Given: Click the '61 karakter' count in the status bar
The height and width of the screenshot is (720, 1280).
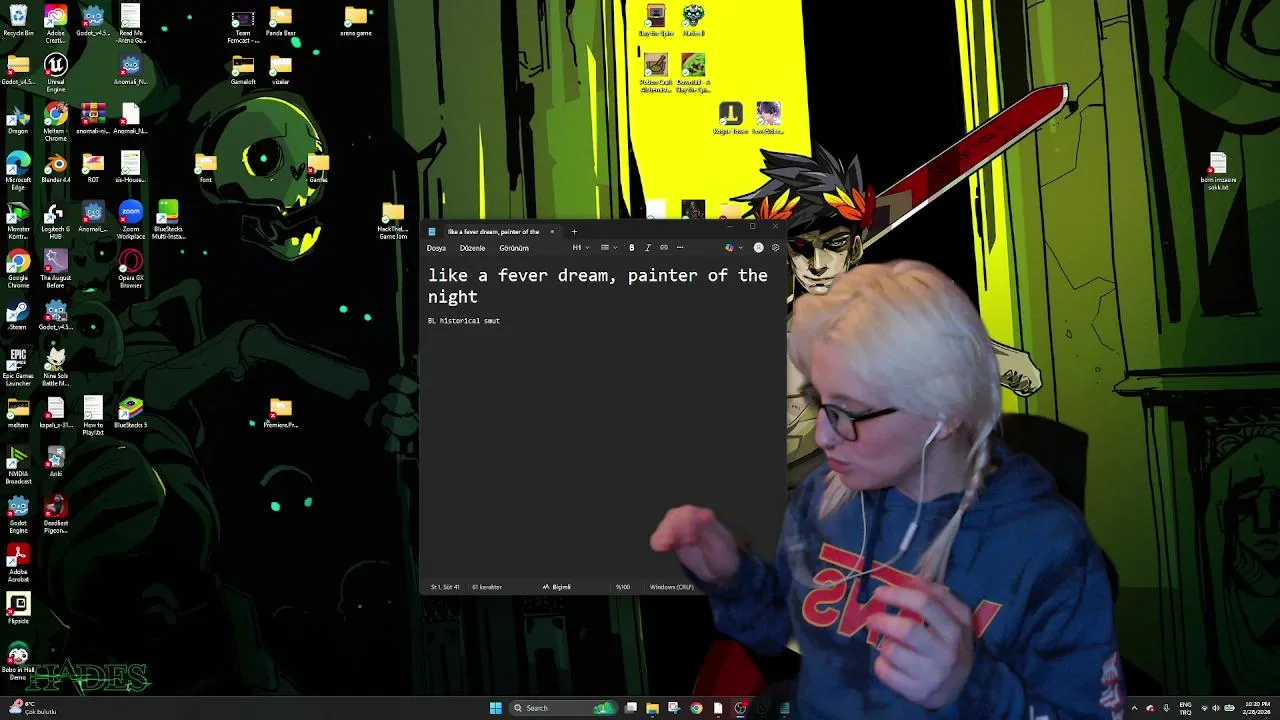Looking at the screenshot, I should [x=487, y=587].
